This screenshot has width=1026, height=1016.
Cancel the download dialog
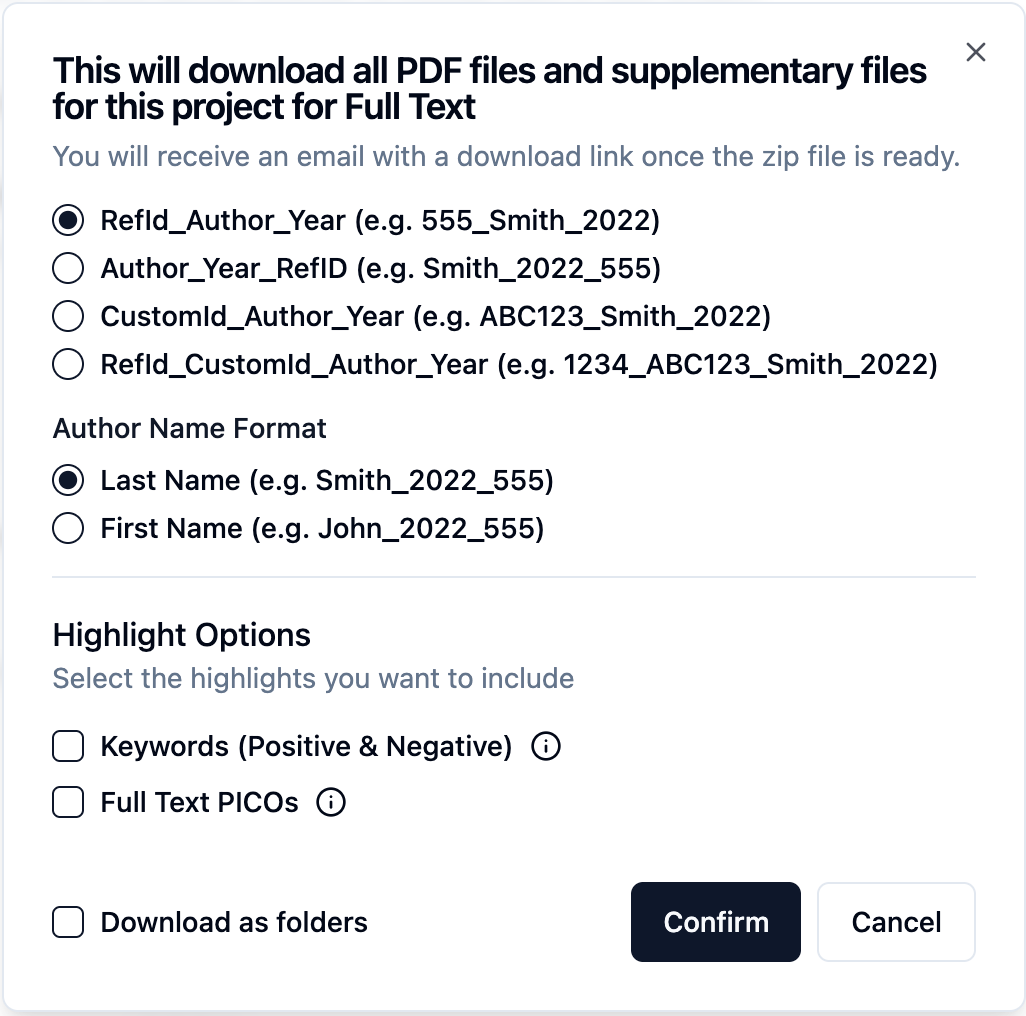click(896, 922)
